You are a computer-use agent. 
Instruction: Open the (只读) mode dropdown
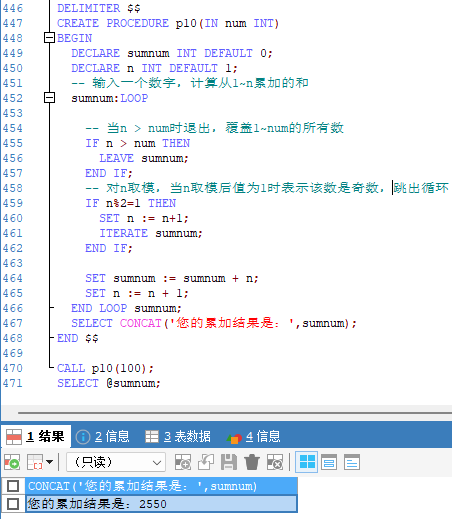(x=116, y=462)
